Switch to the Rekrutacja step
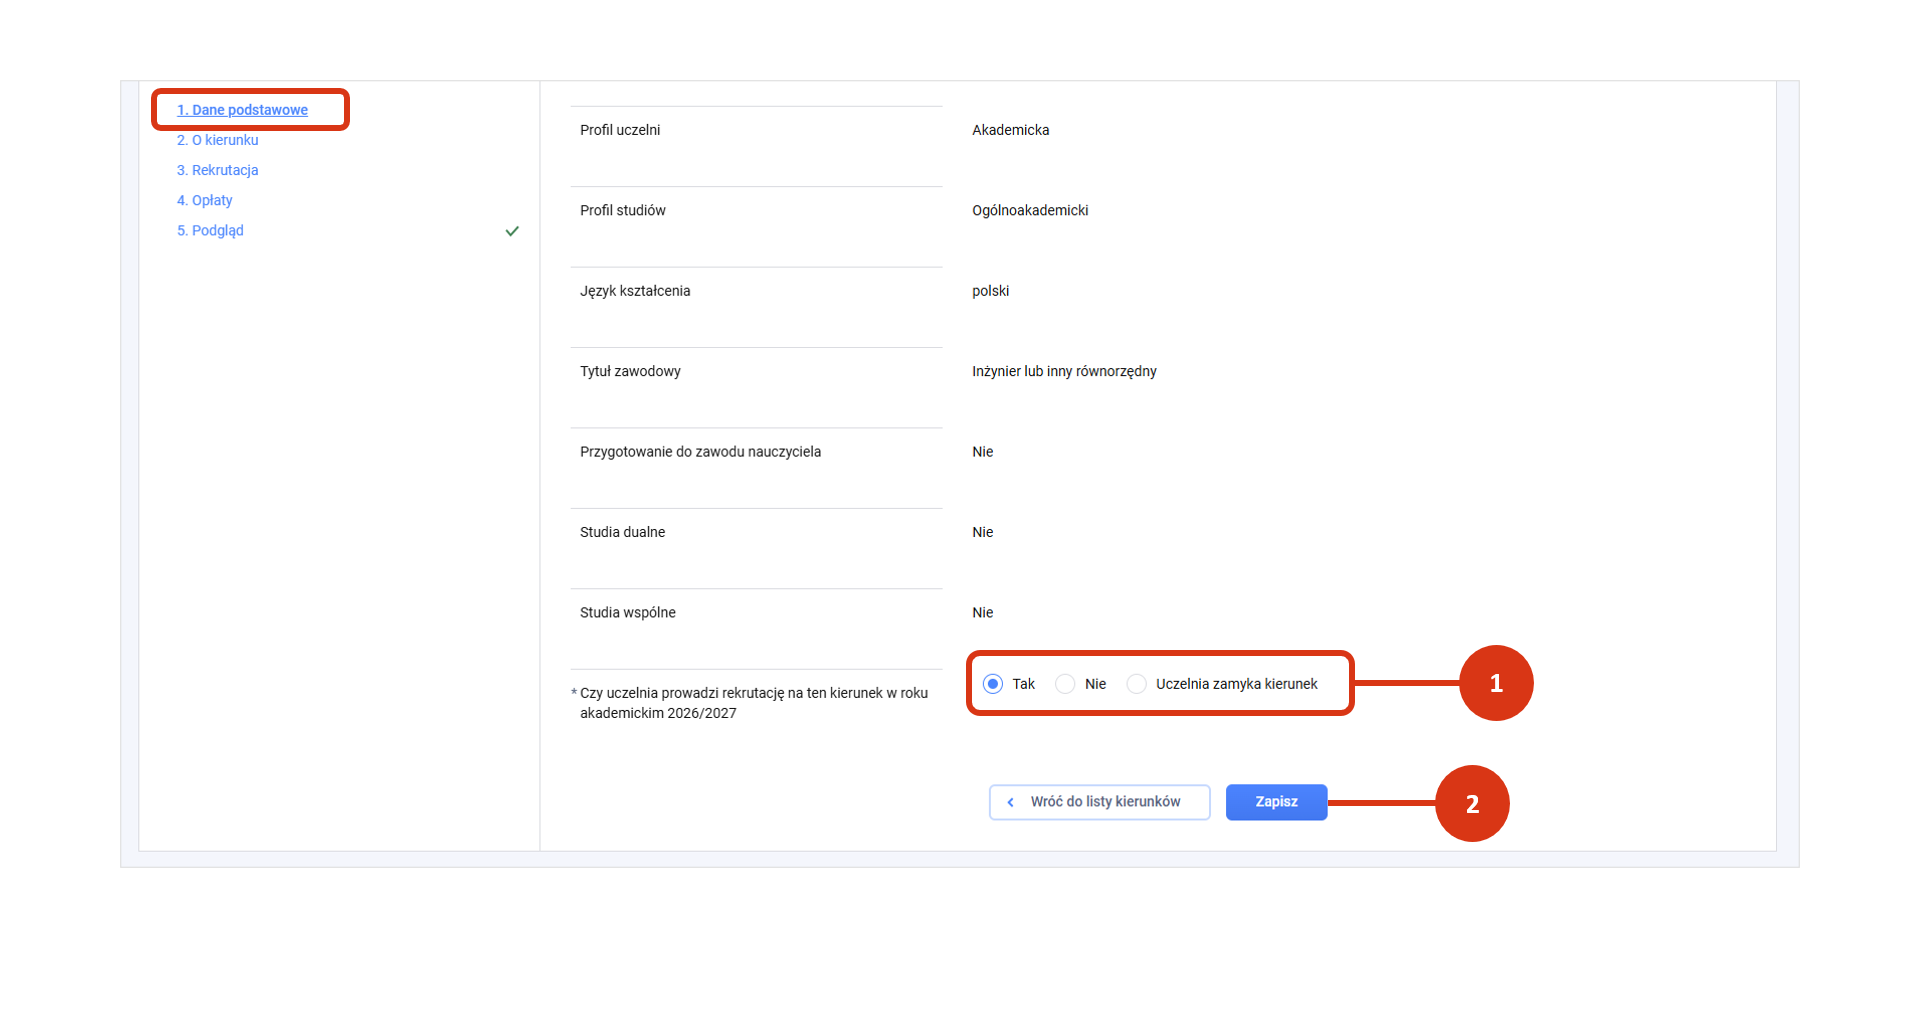1919x1015 pixels. [x=217, y=170]
